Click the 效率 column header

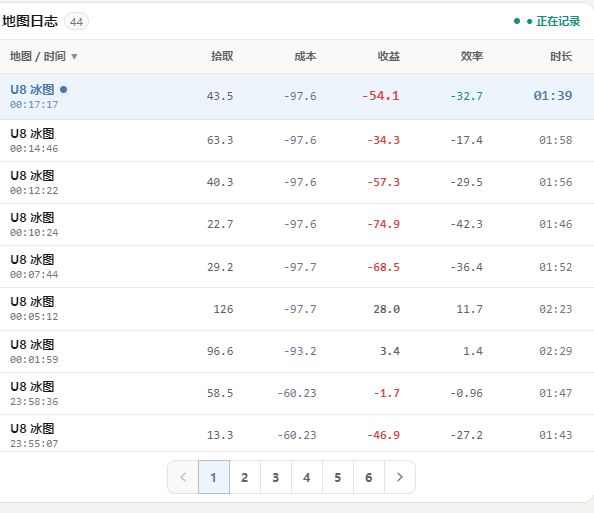(x=472, y=56)
